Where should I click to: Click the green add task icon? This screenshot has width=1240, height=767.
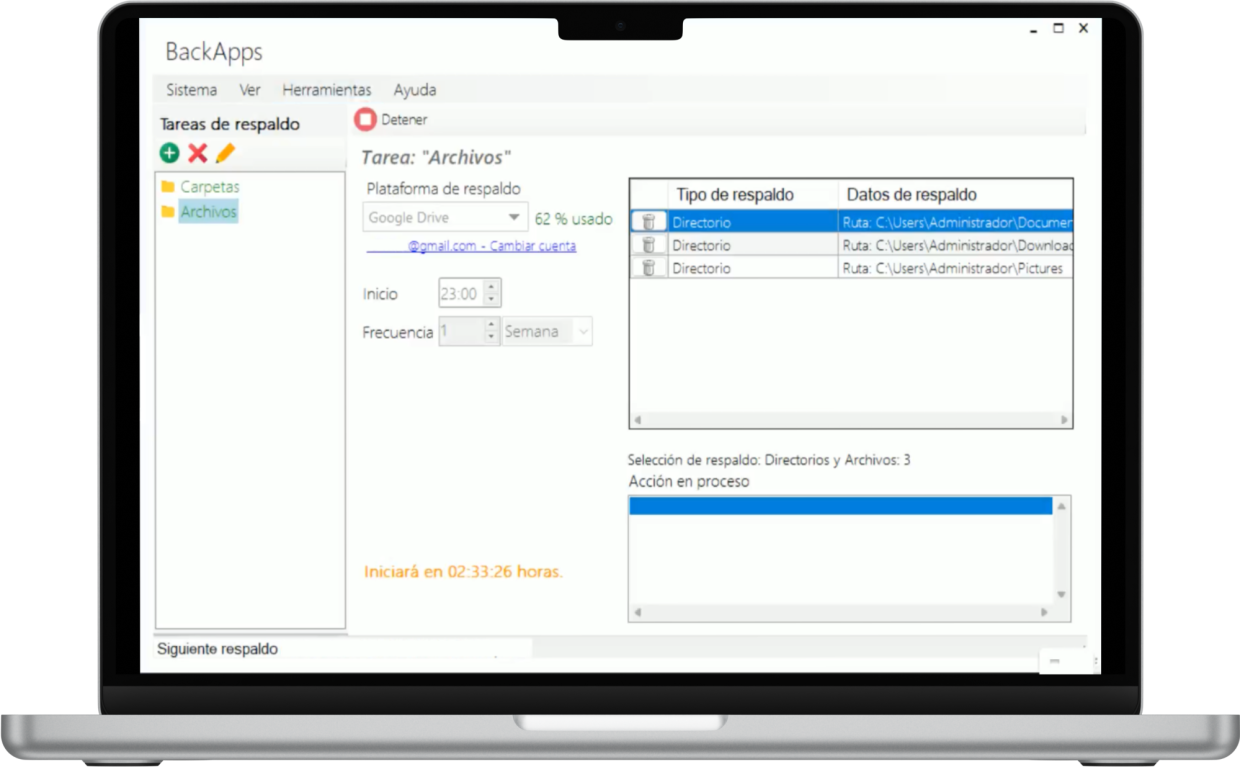(169, 153)
